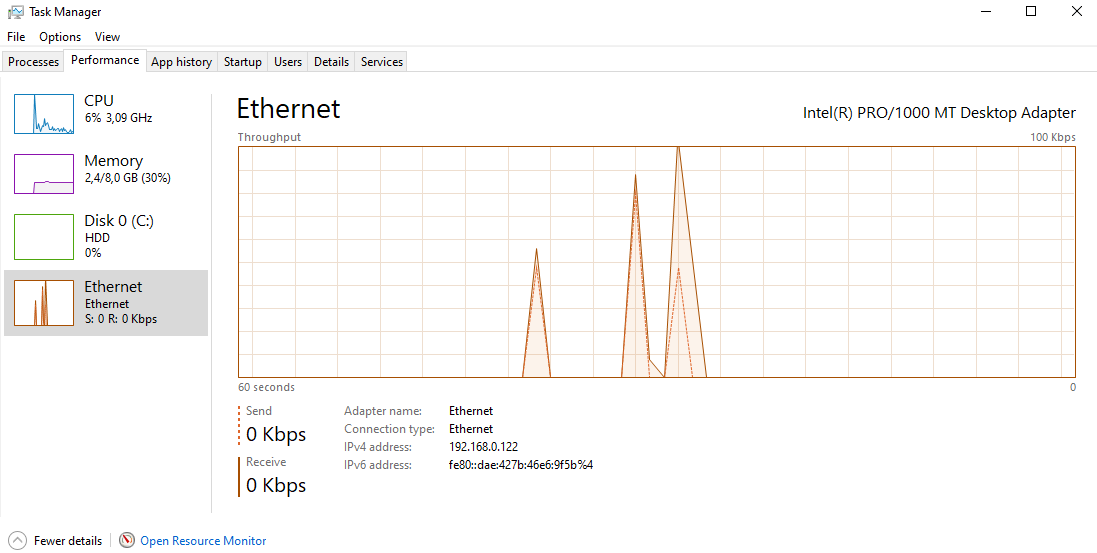The image size is (1097, 553).
Task: Go to the Startup tab
Action: click(x=242, y=62)
